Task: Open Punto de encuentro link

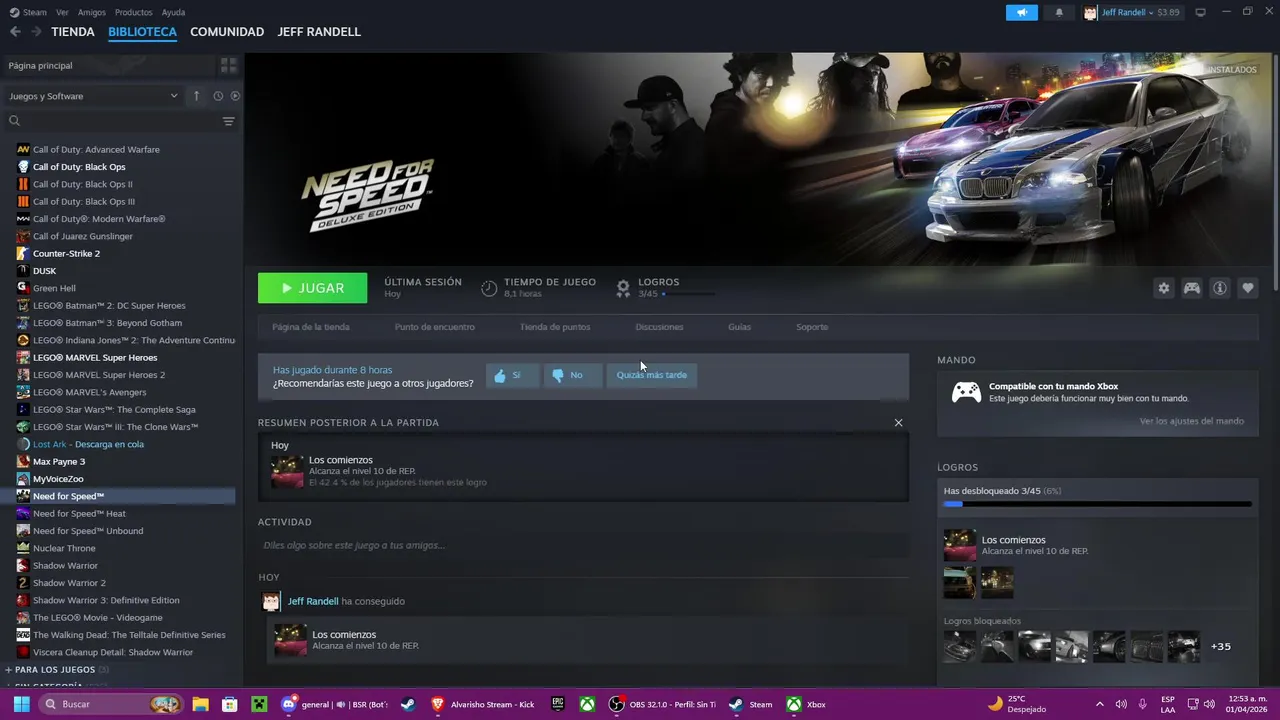Action: pyautogui.click(x=435, y=327)
